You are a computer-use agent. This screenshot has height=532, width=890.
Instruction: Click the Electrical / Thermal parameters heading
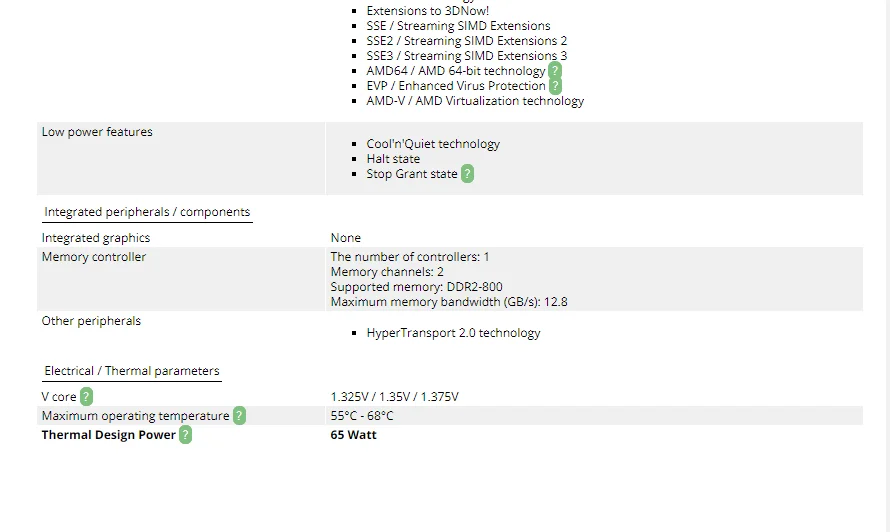point(131,371)
